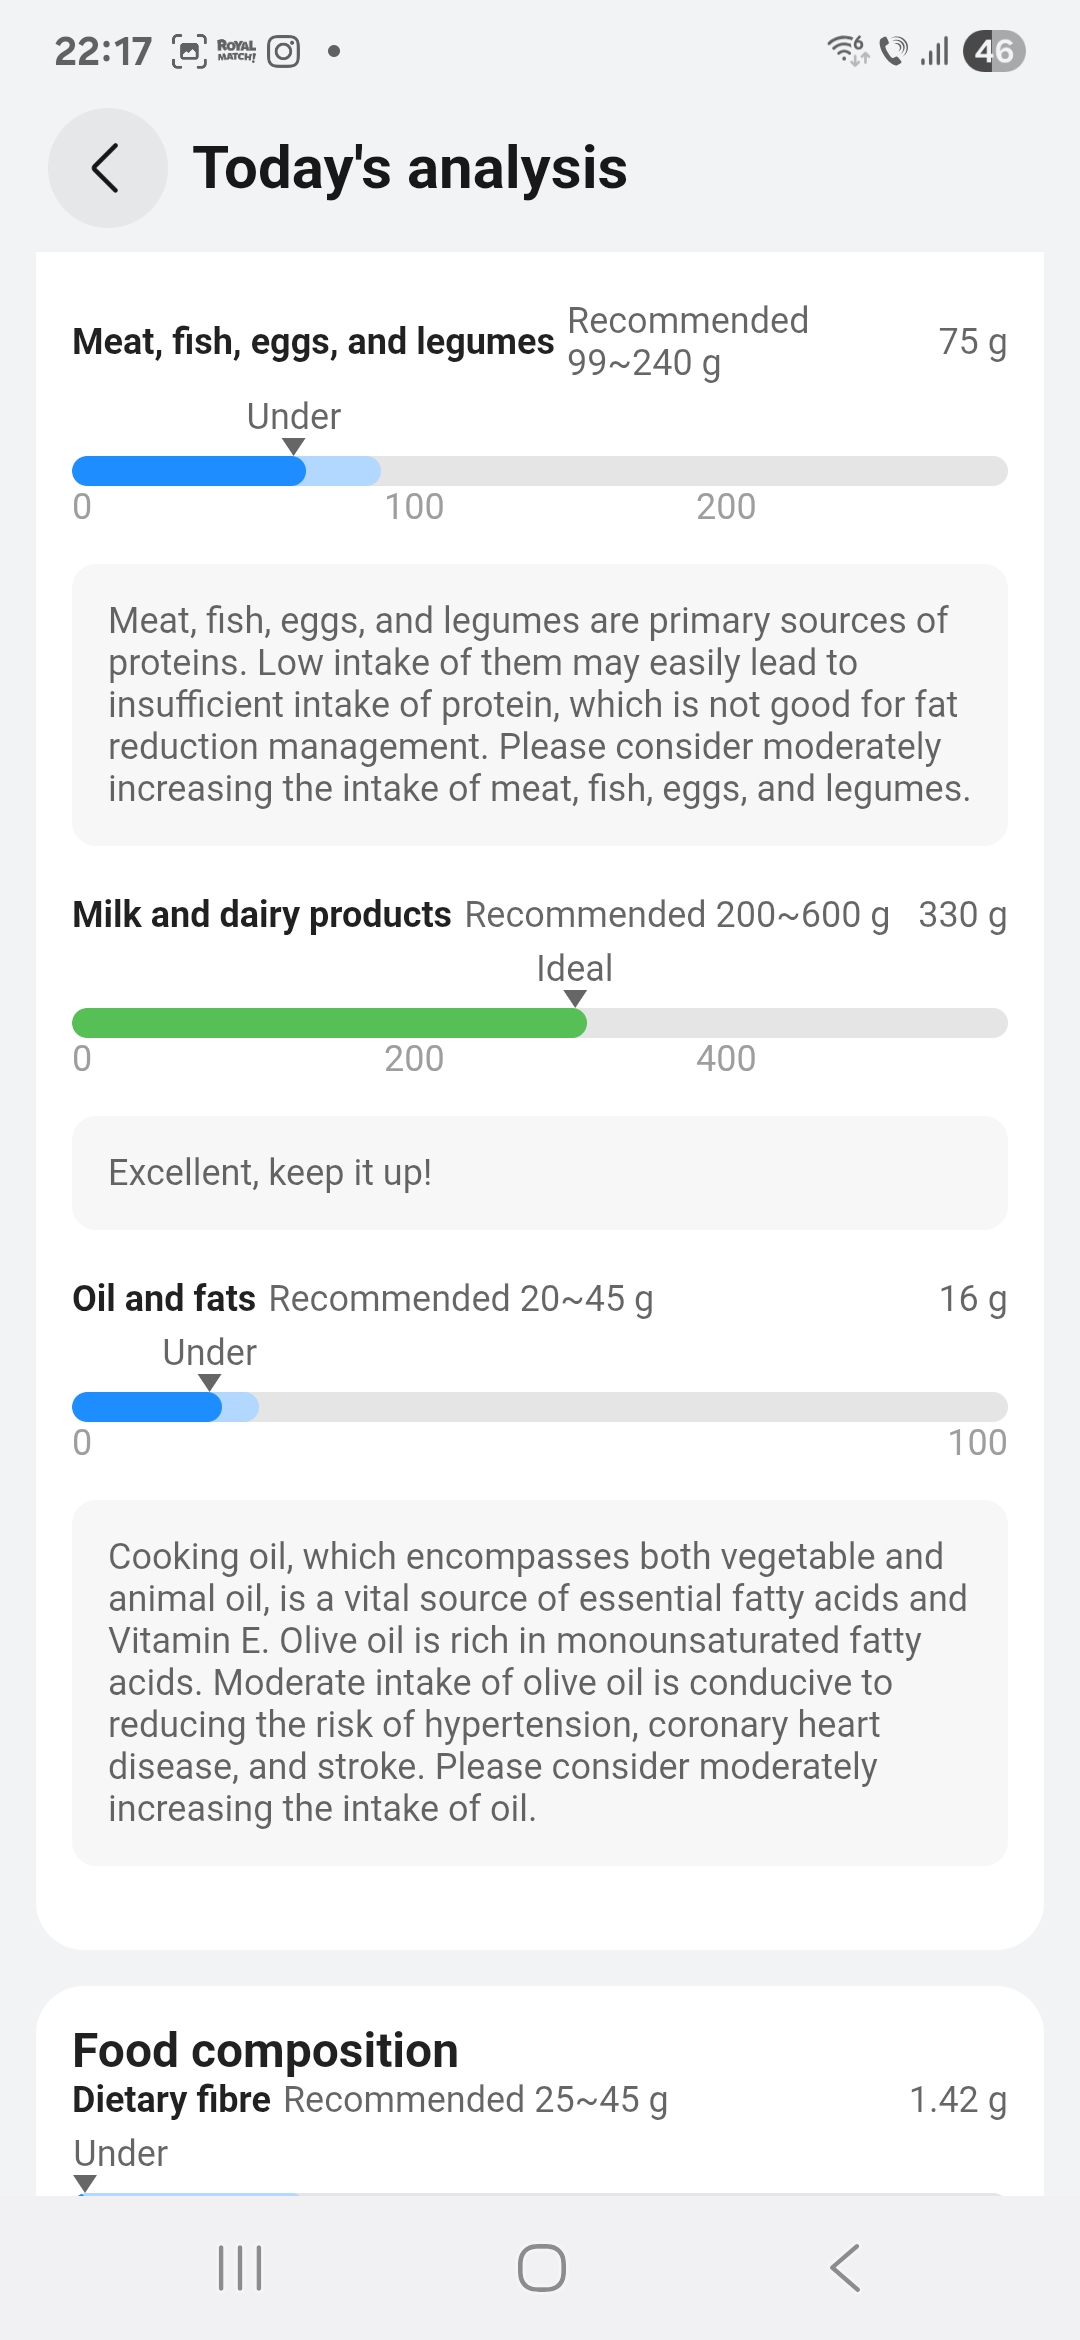The image size is (1080, 2340).
Task: Select the Food composition section heading
Action: (x=266, y=2050)
